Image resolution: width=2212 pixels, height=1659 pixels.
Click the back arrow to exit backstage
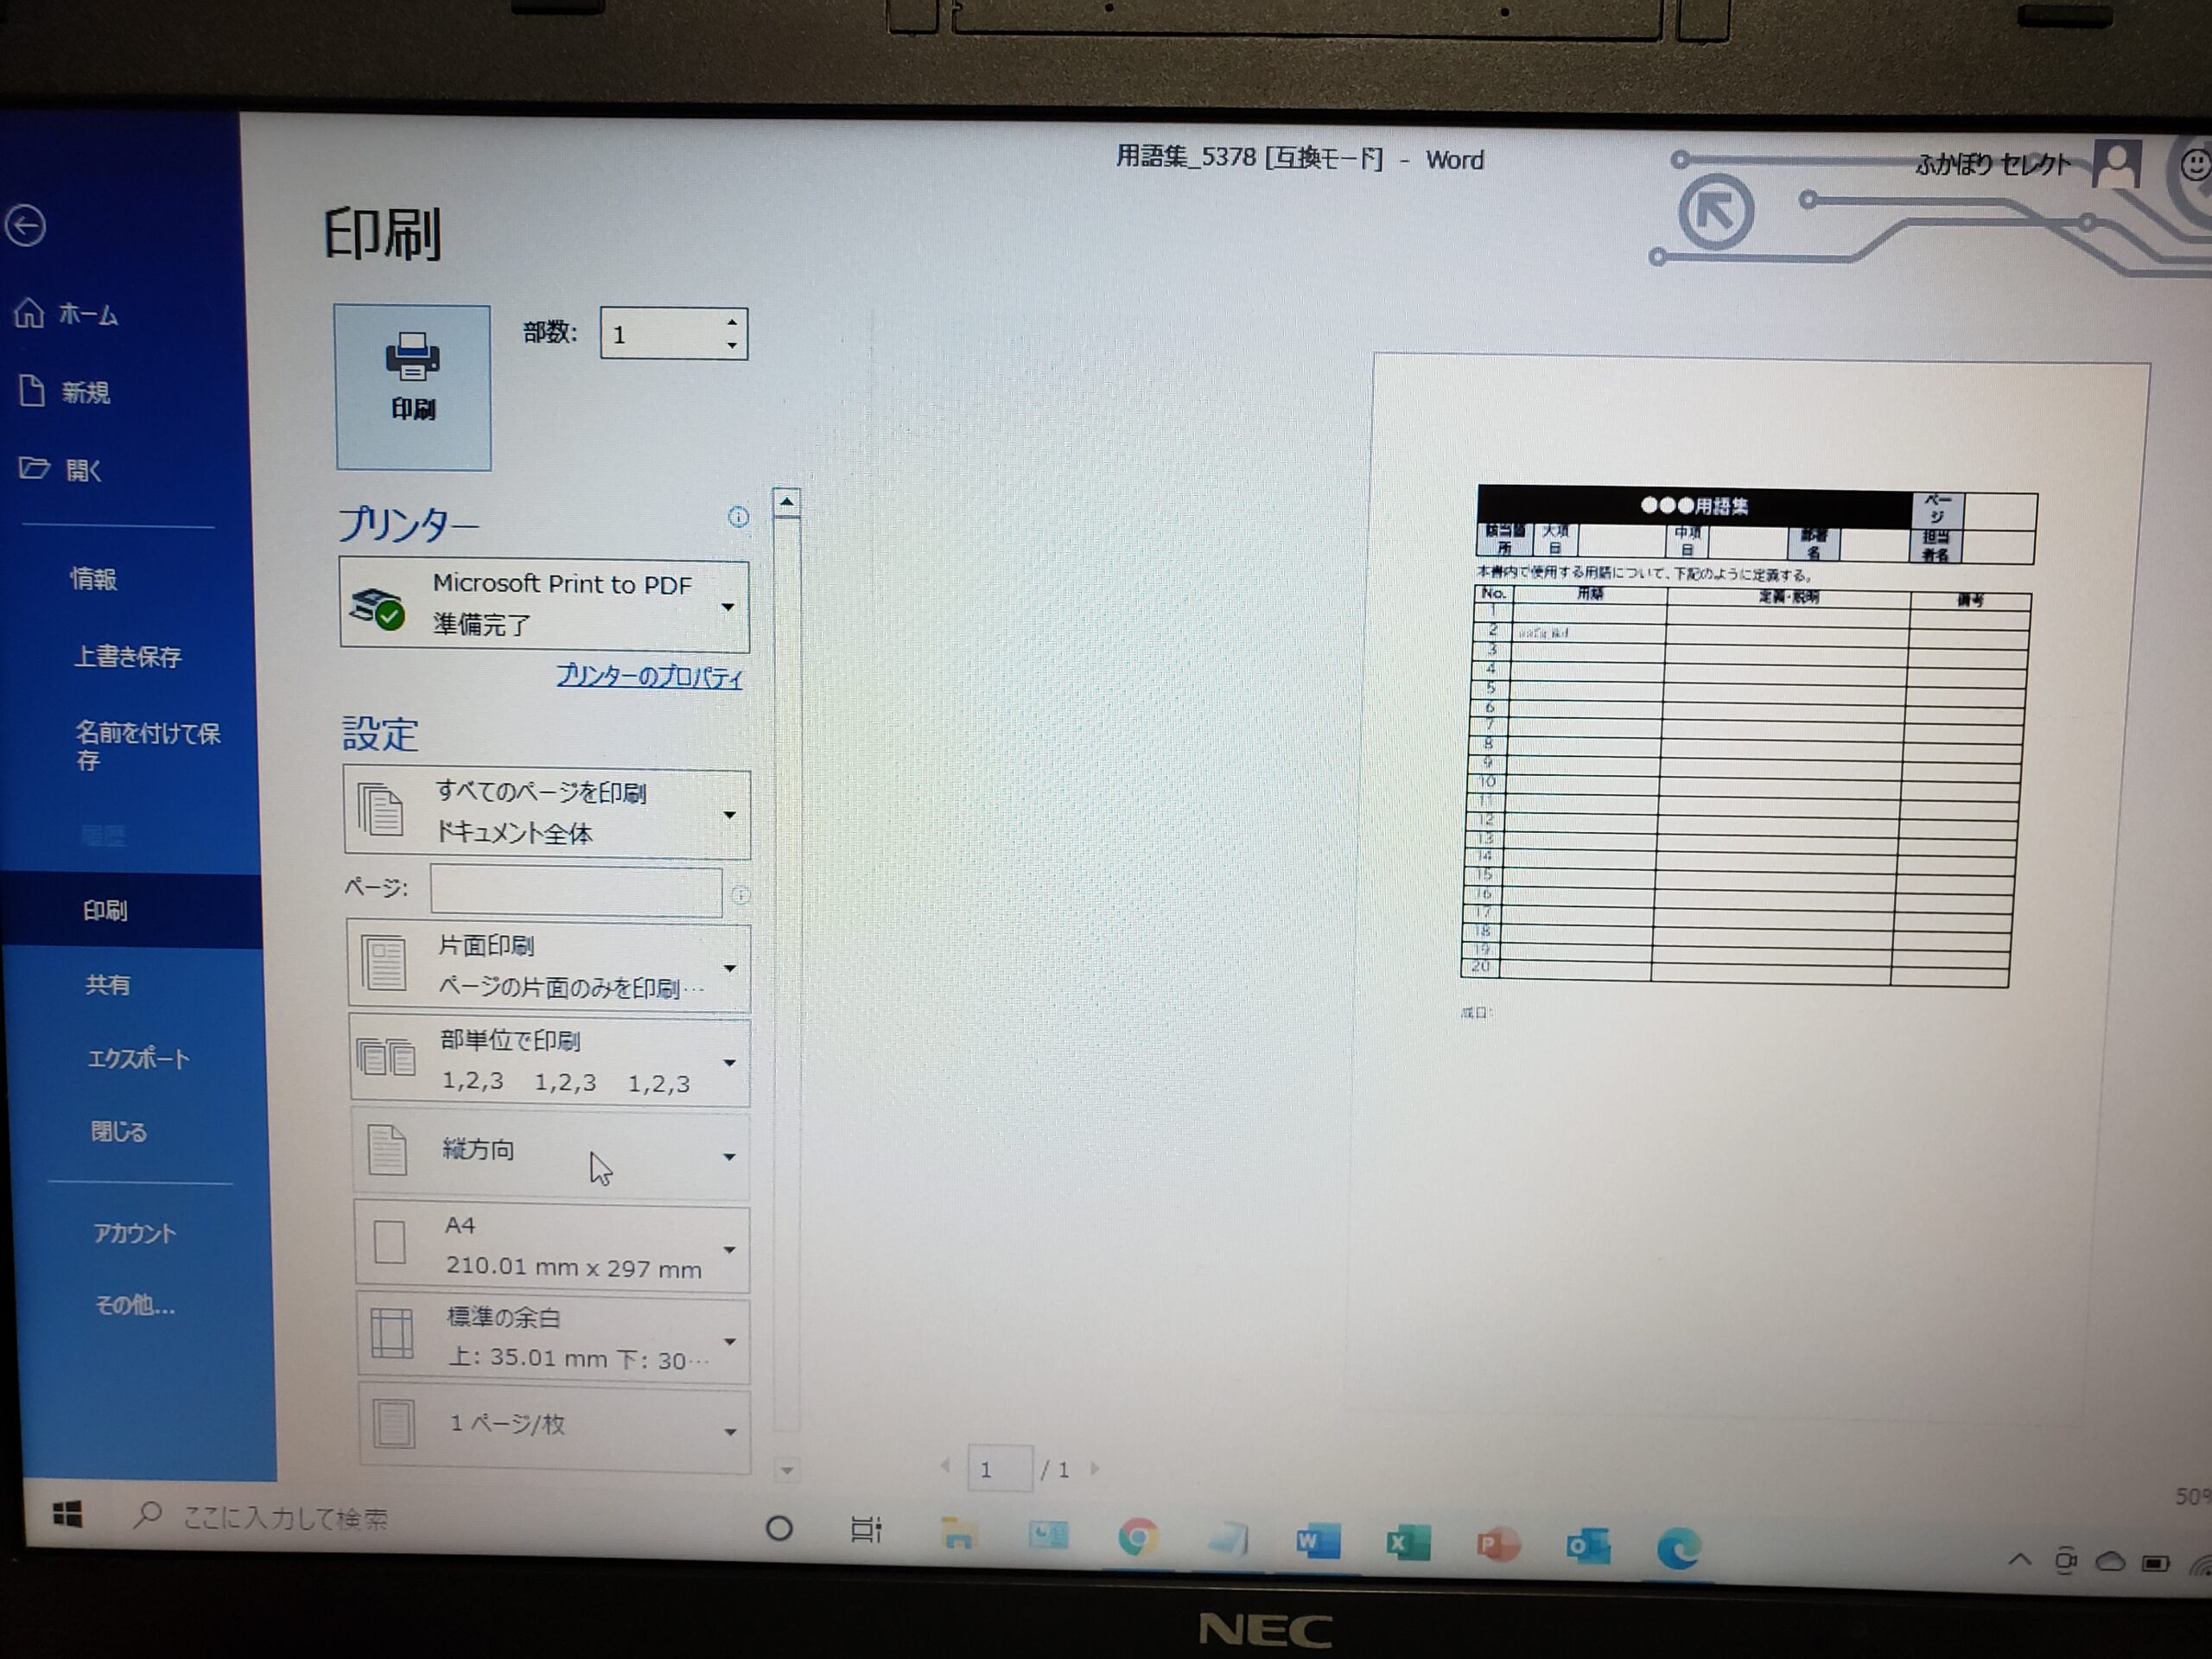(25, 225)
